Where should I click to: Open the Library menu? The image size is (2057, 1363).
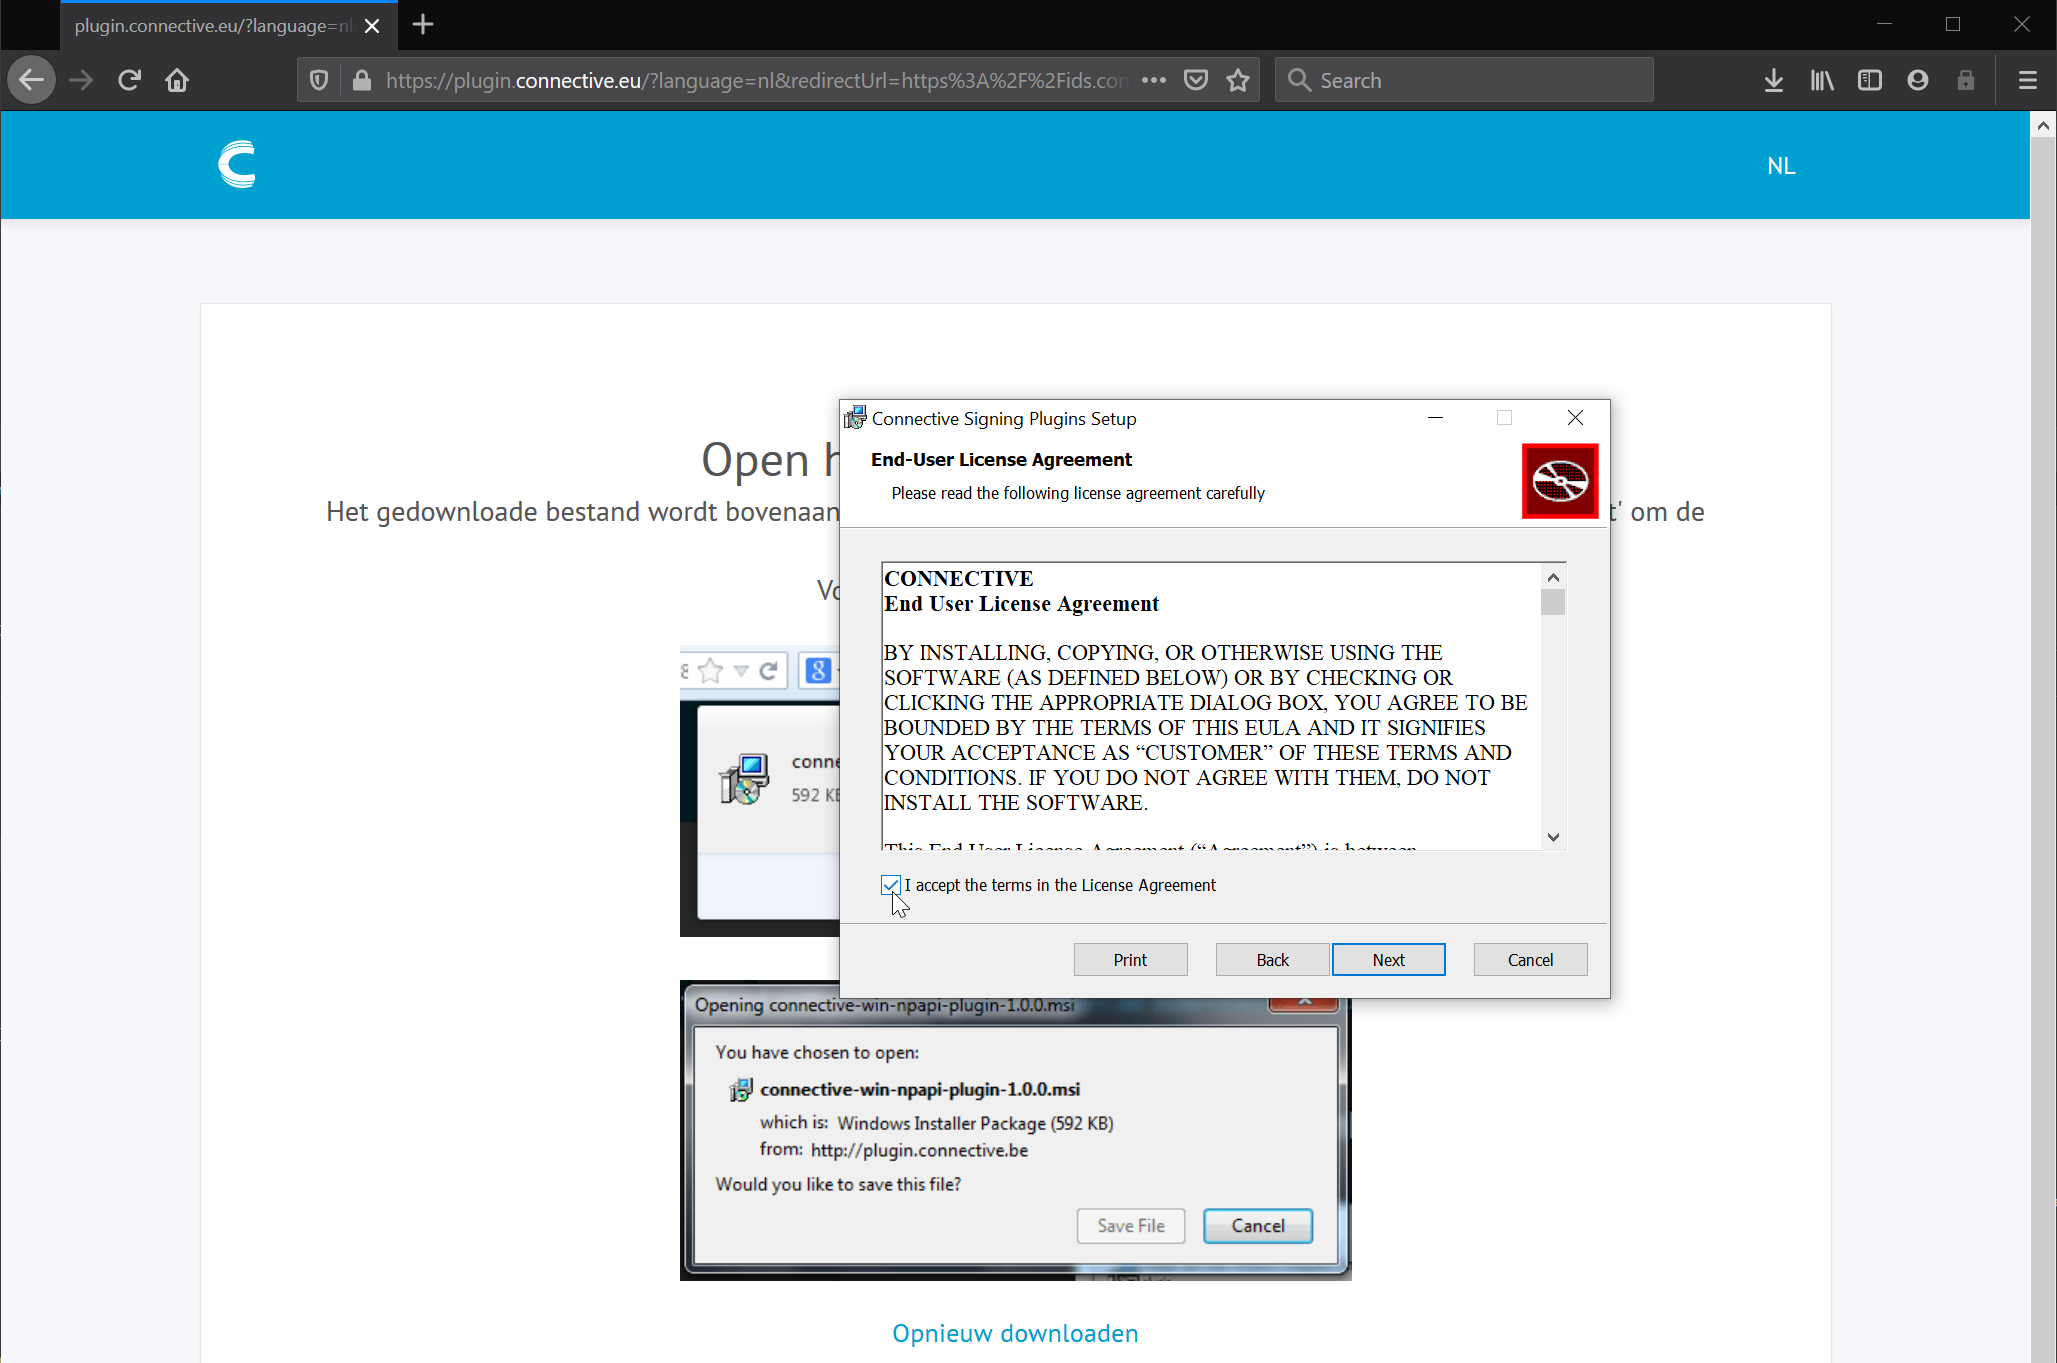(1822, 80)
